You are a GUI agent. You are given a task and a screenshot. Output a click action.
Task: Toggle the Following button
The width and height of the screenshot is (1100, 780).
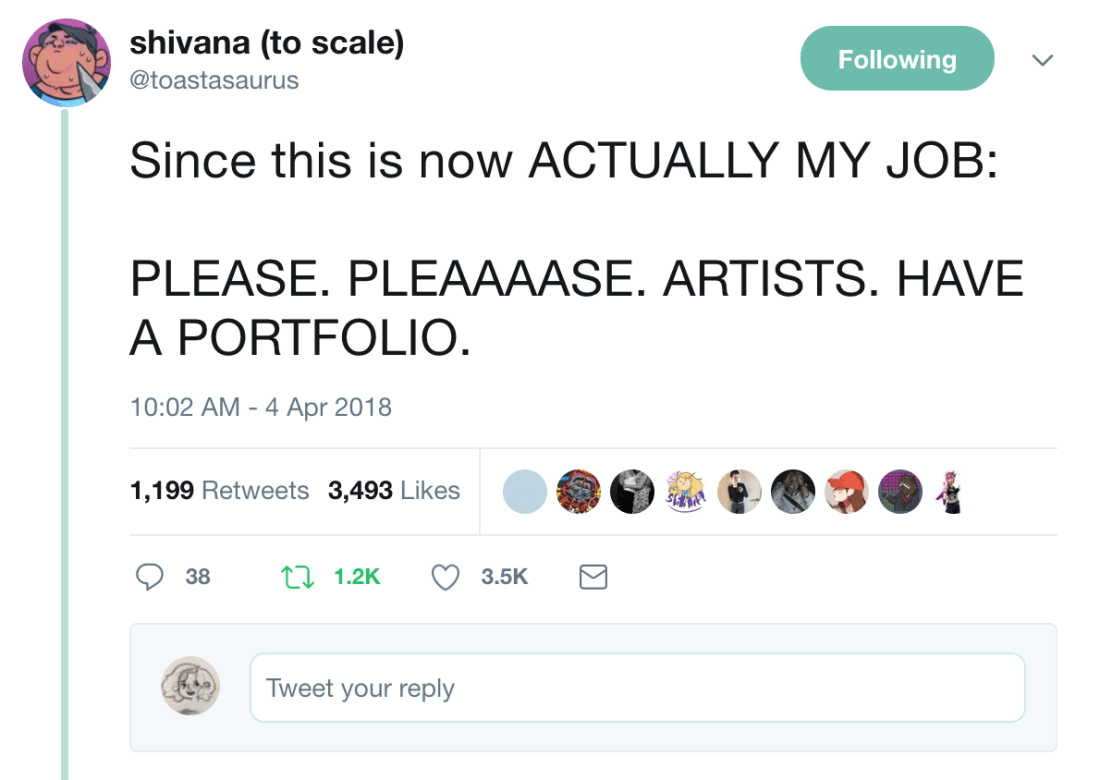897,59
